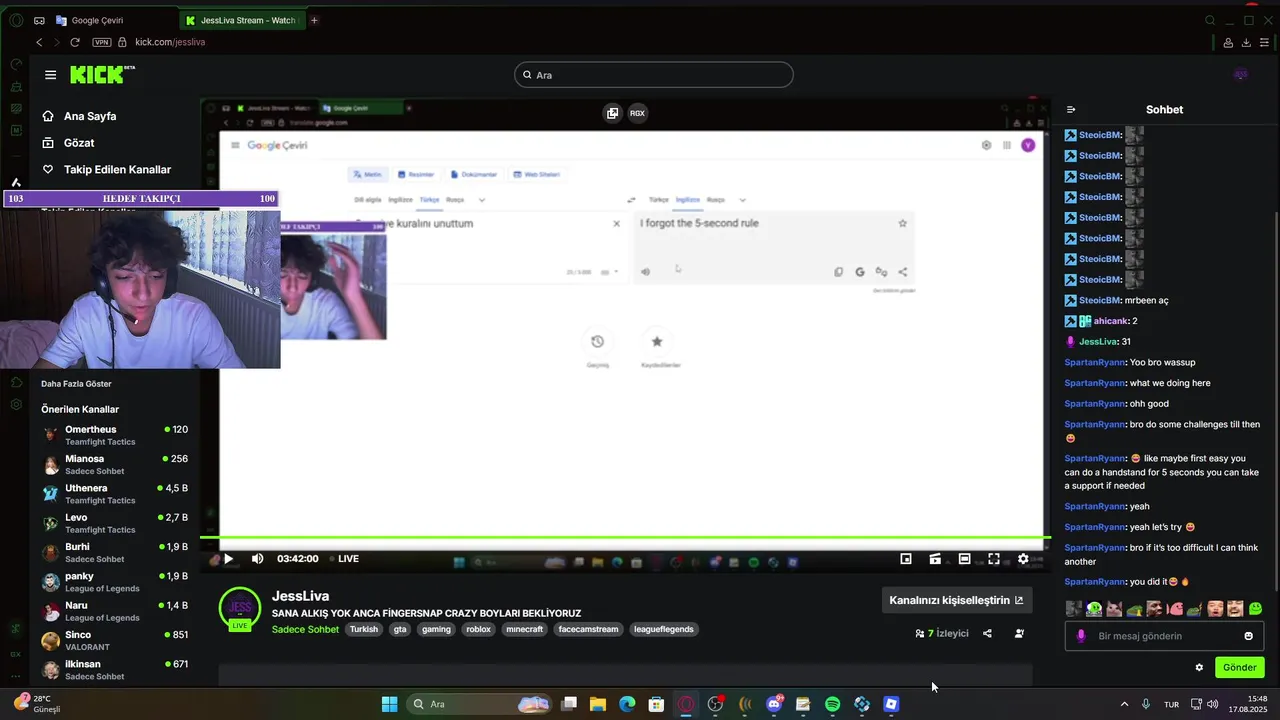Switch to the Google Çeviri browser tab
Viewport: 1280px width, 720px height.
tap(114, 20)
